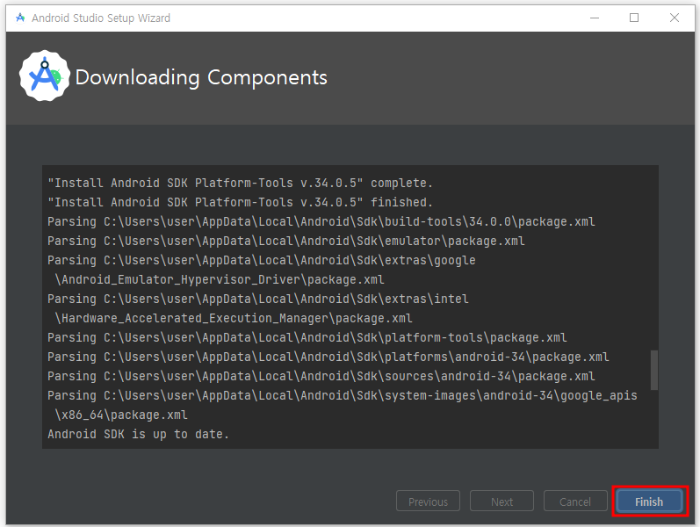
Task: Click the log output scrollbar thumb
Action: coord(654,370)
